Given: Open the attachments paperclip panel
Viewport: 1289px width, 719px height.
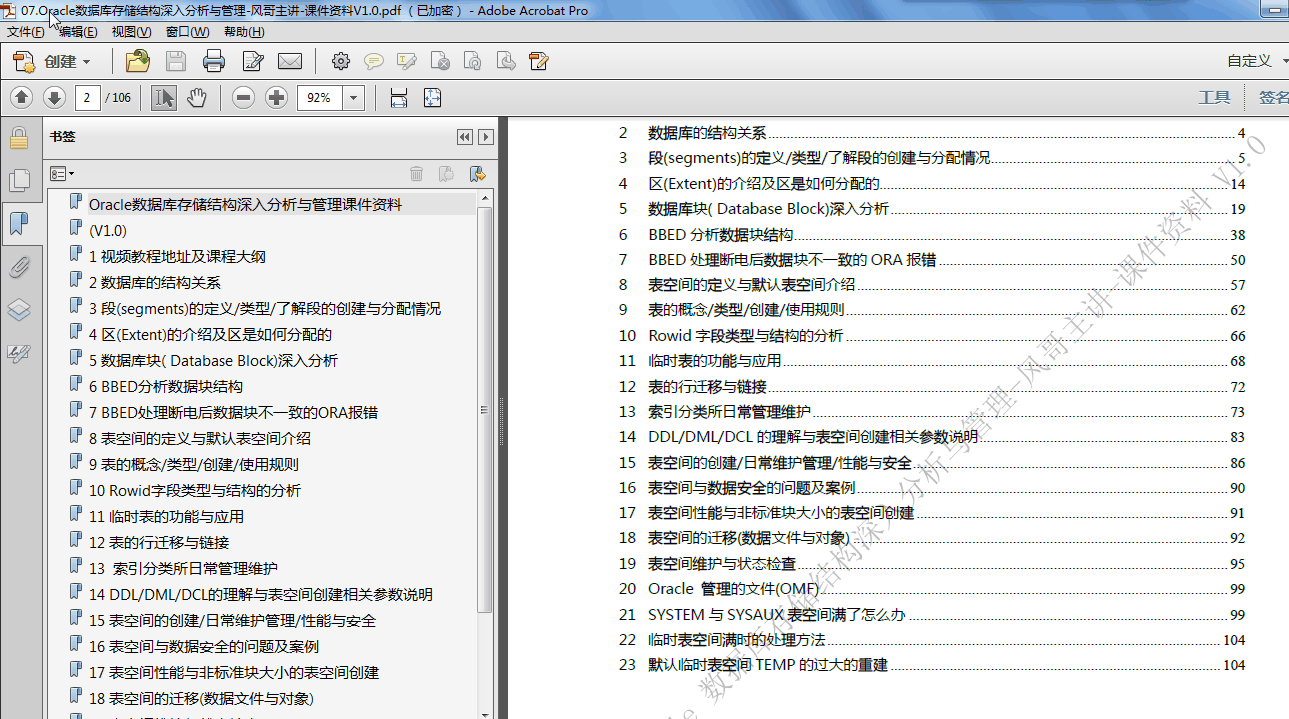Looking at the screenshot, I should tap(19, 267).
